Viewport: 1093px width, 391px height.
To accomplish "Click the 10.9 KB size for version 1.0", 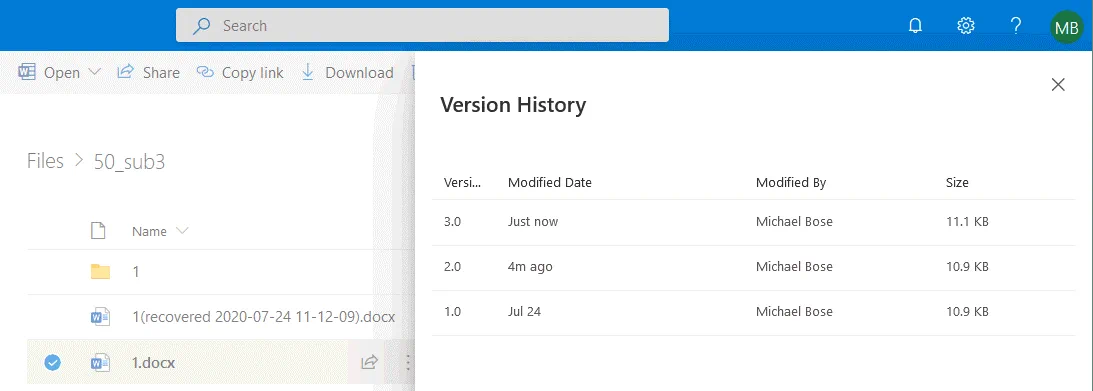I will (x=967, y=312).
